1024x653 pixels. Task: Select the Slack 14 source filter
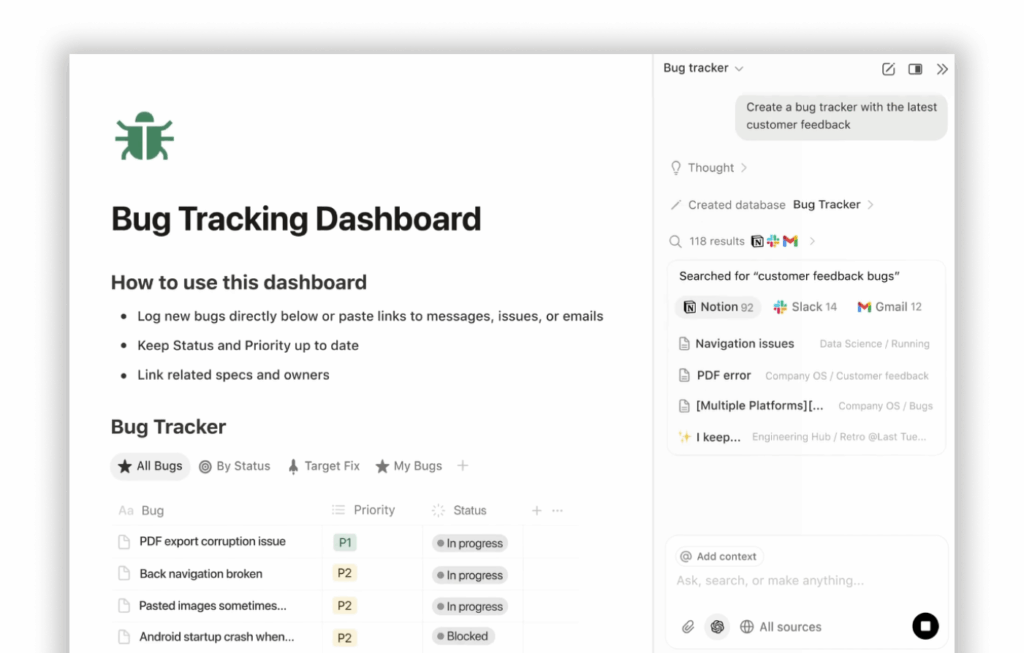[x=805, y=307]
